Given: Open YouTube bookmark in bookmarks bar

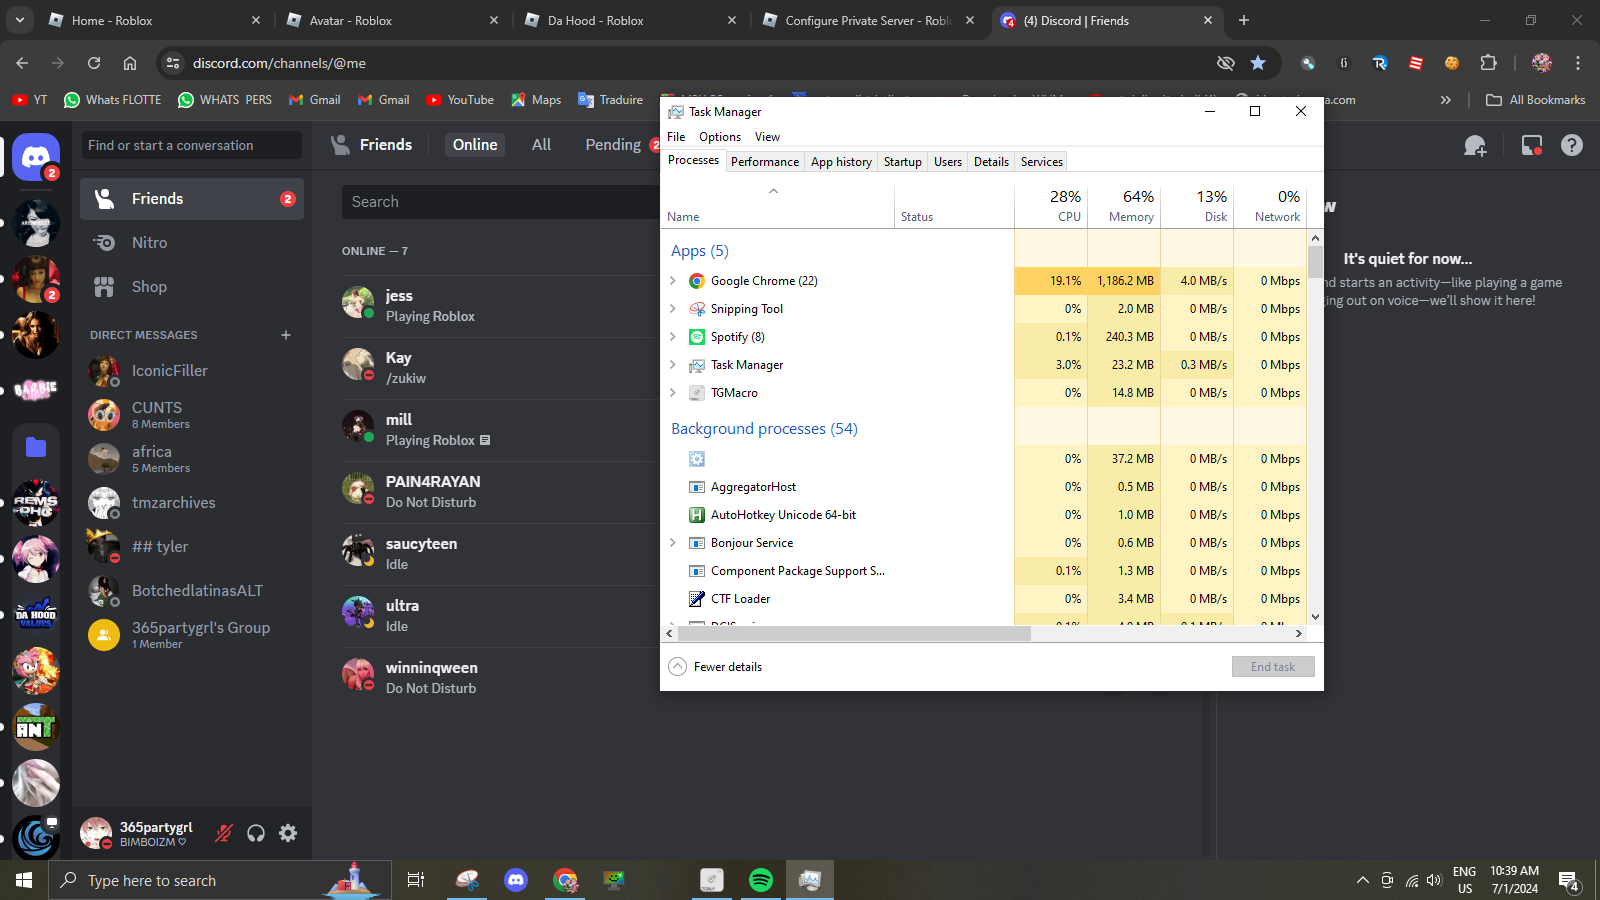Looking at the screenshot, I should (460, 100).
